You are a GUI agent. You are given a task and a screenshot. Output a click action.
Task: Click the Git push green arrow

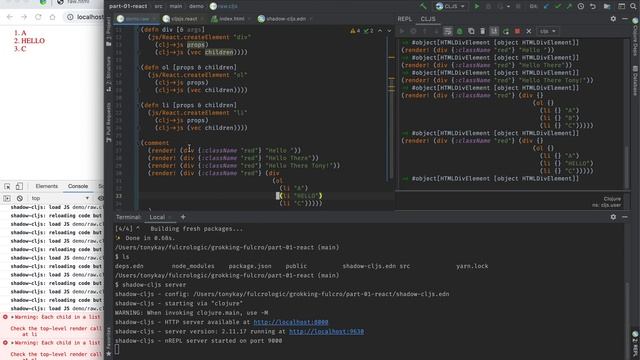[x=569, y=7]
